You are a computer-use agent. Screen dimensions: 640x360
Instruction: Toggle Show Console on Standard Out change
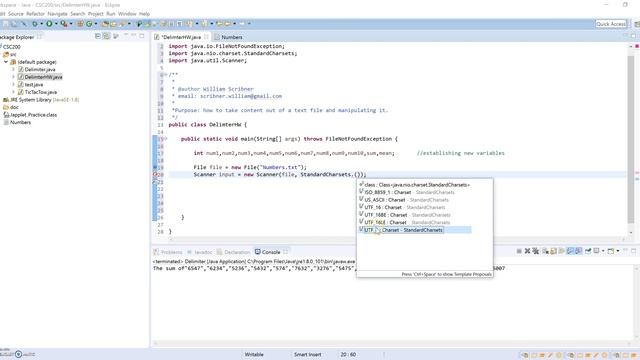point(570,251)
